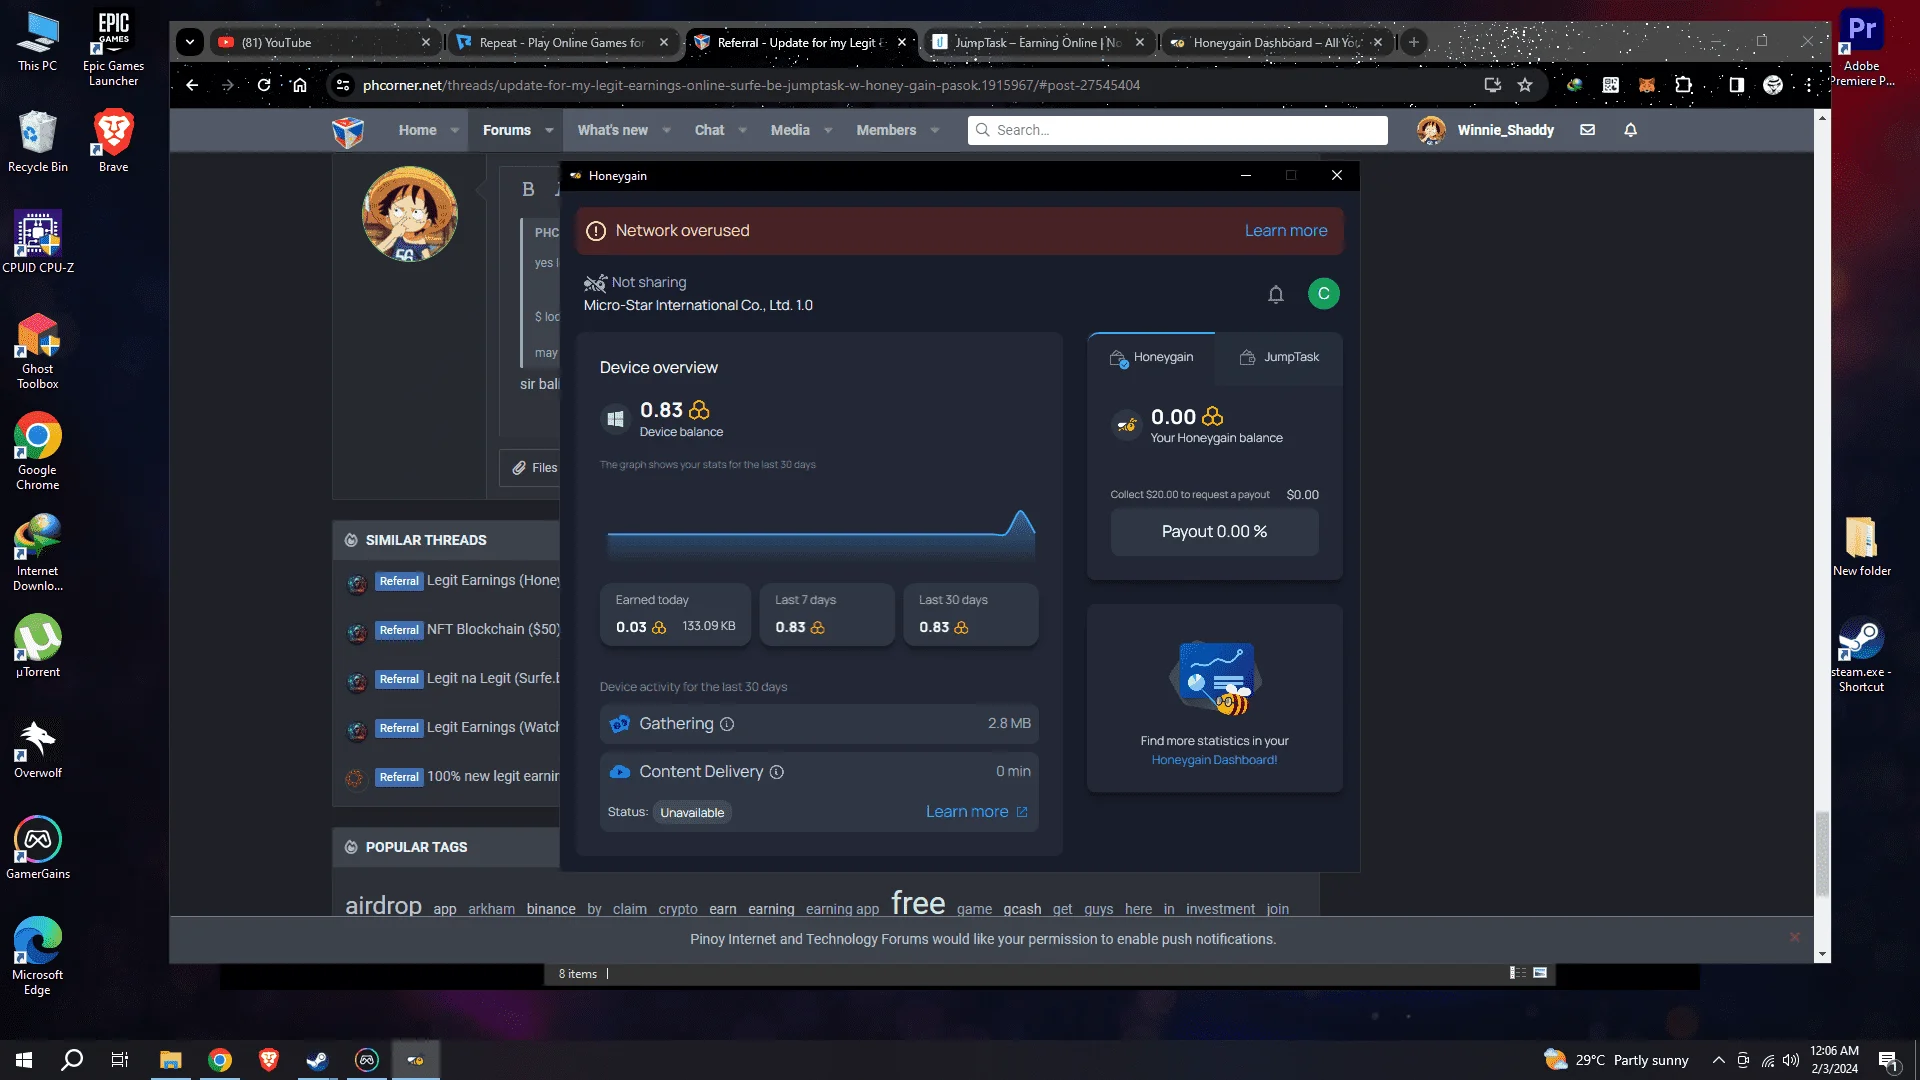Go to browser home page
Image resolution: width=1920 pixels, height=1080 pixels.
tap(300, 85)
